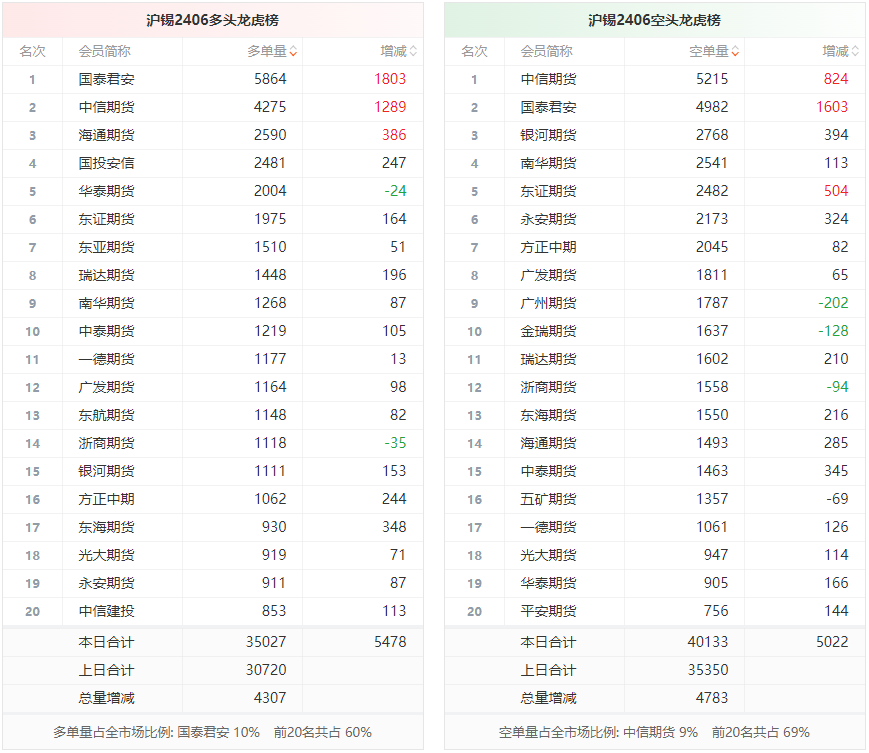Image resolution: width=869 pixels, height=753 pixels.
Task: Click long total 35027
Action: click(266, 642)
